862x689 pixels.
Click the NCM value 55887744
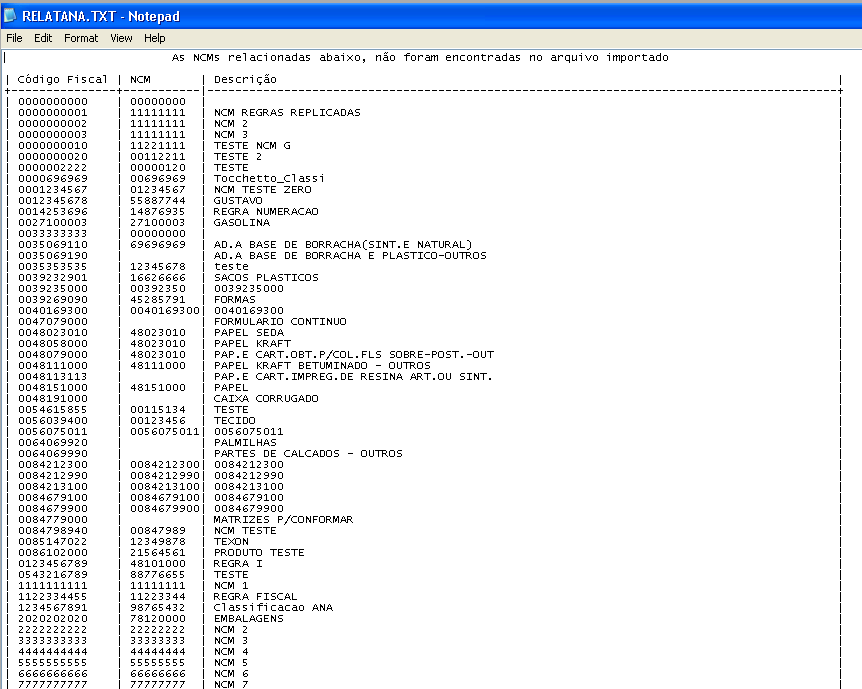pyautogui.click(x=158, y=200)
